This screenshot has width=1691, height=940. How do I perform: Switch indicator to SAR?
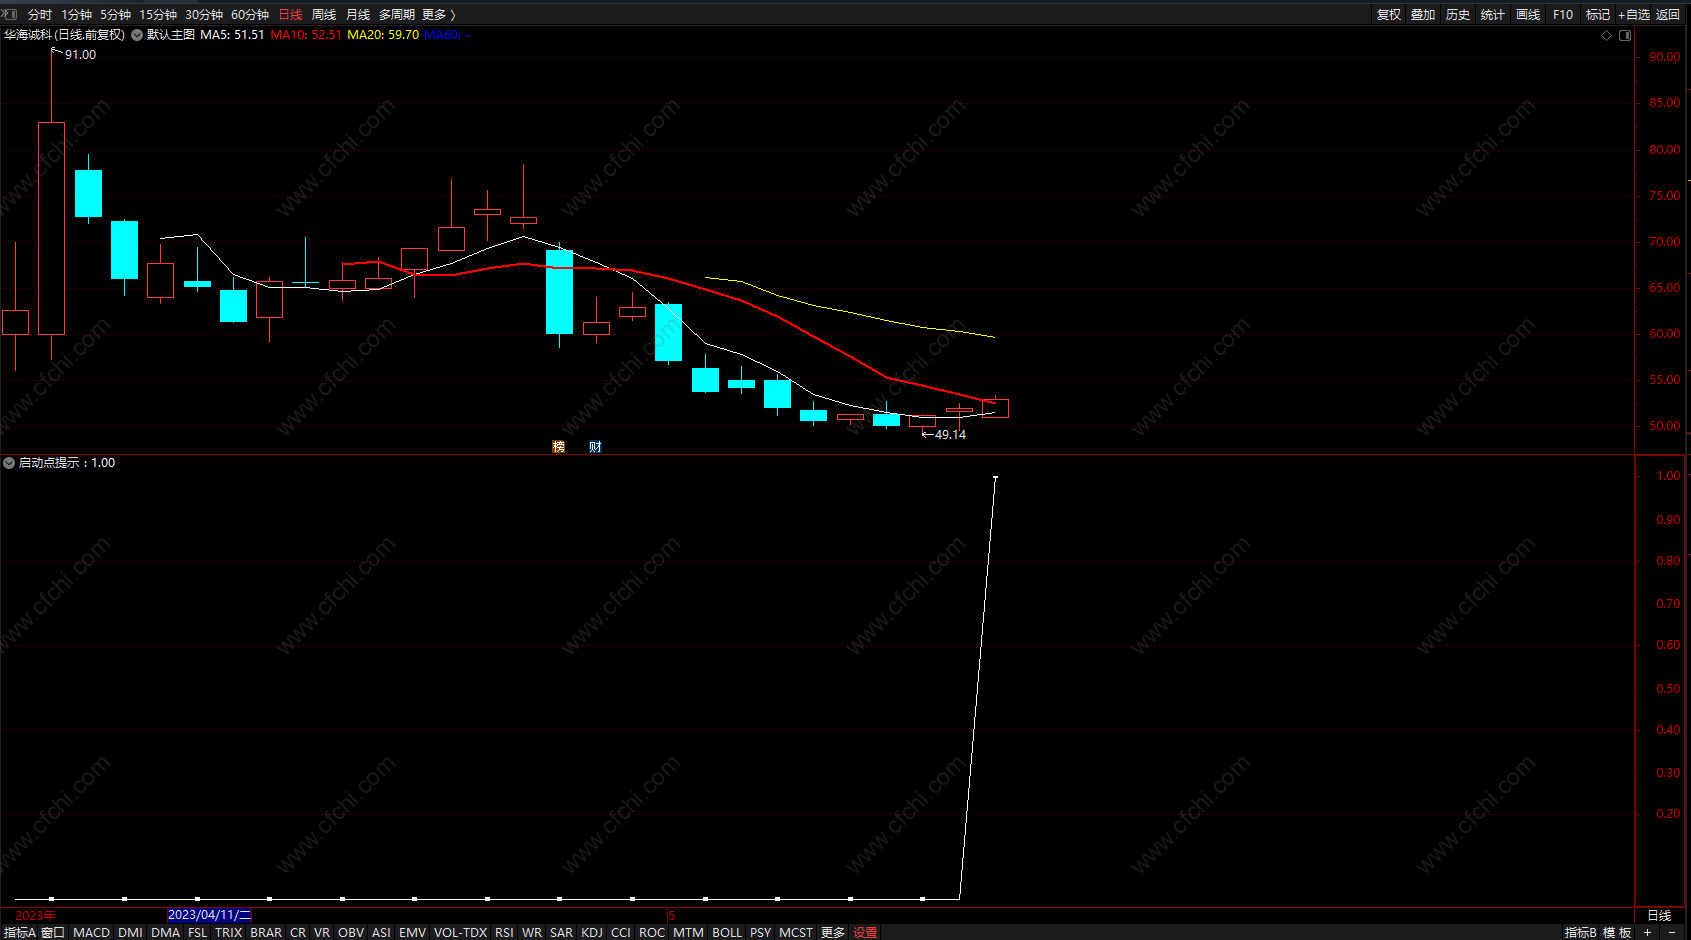point(562,932)
